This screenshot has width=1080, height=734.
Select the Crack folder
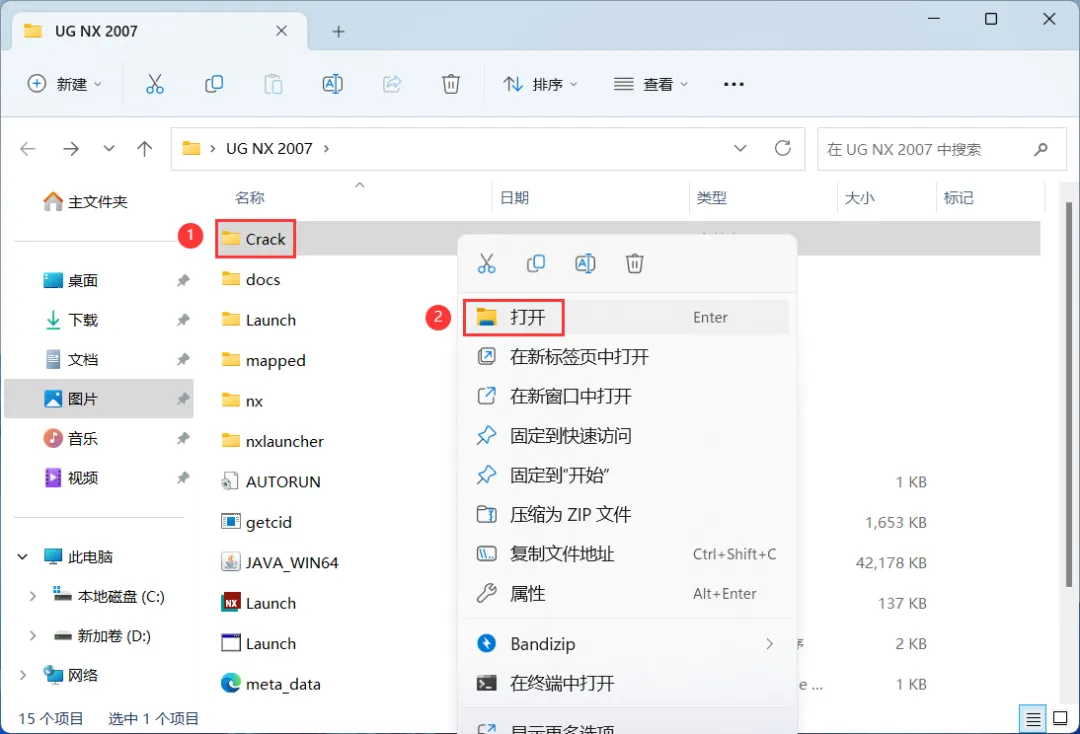coord(256,239)
